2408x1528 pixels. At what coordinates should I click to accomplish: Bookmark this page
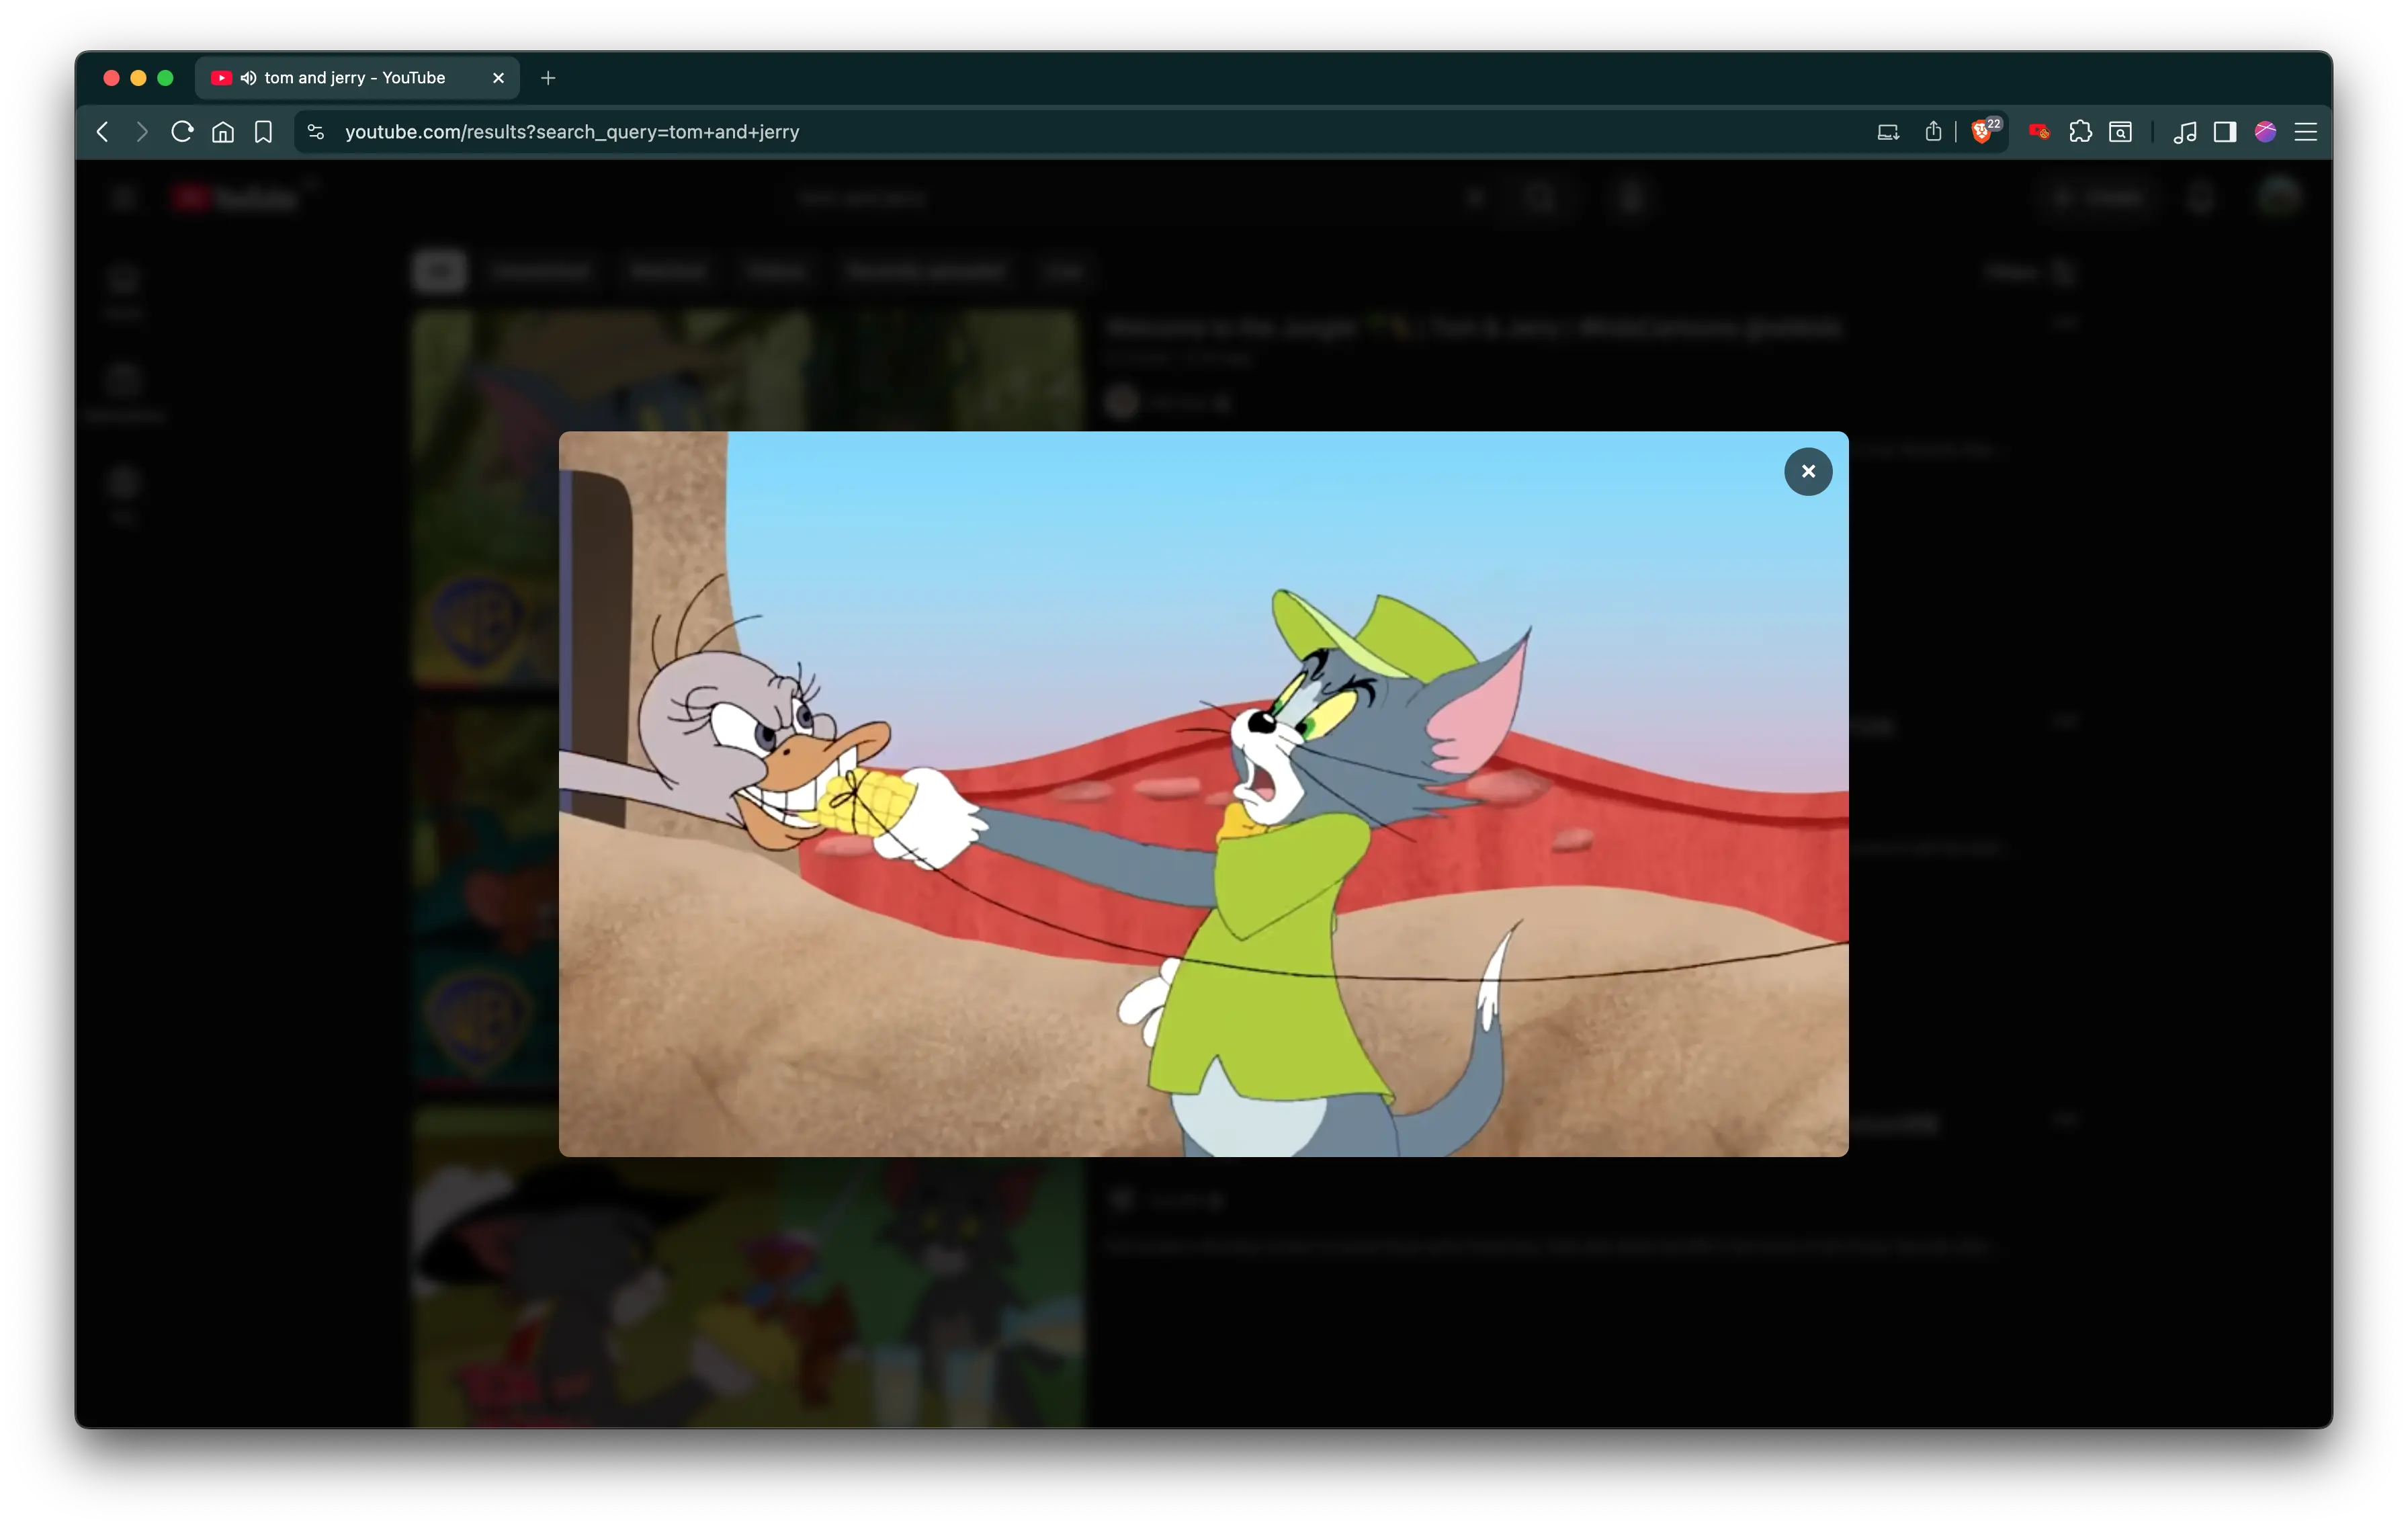point(263,132)
